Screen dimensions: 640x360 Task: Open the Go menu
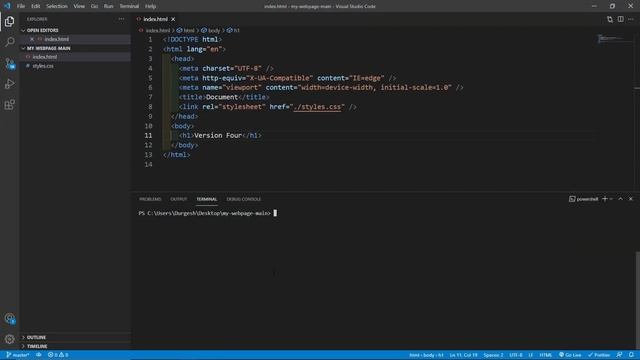click(94, 6)
